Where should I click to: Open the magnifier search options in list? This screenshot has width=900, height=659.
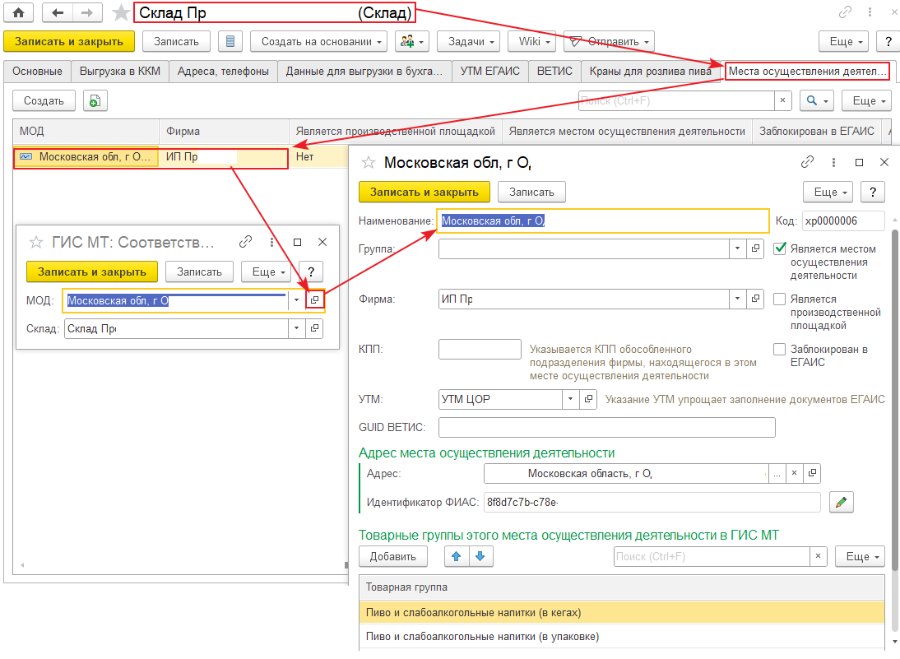pos(816,101)
